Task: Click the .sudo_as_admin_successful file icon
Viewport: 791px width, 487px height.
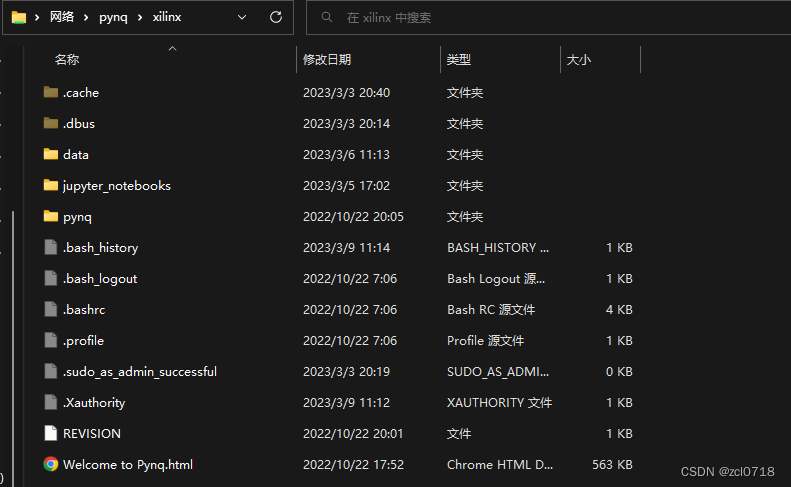Action: (50, 371)
